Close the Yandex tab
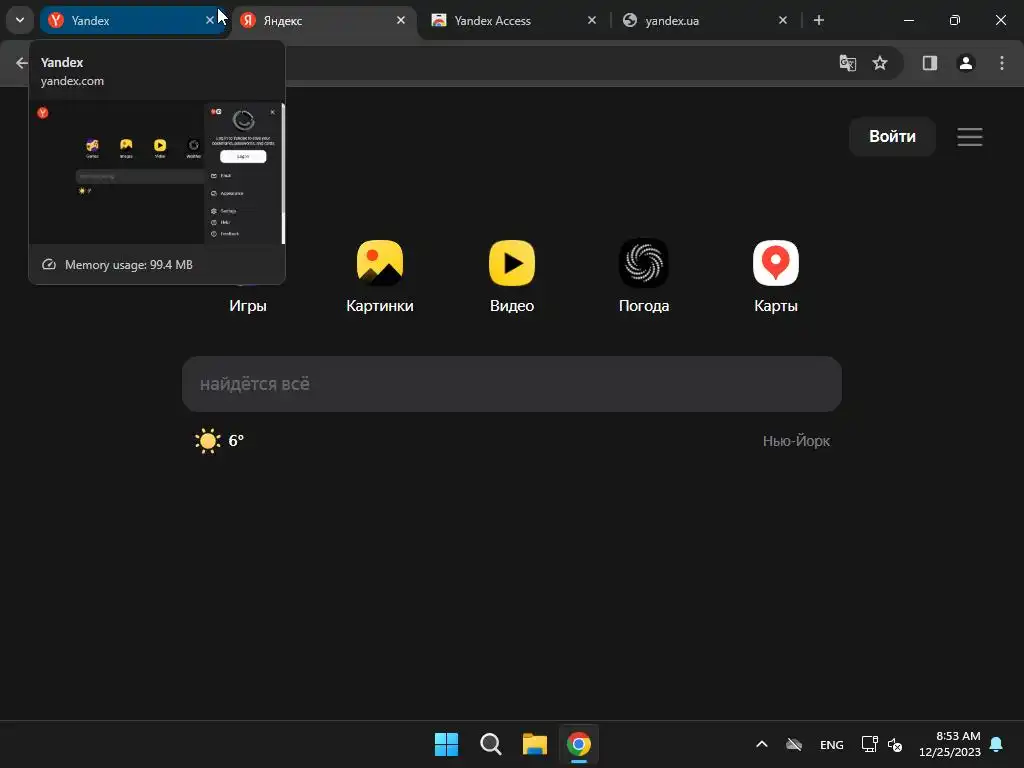1024x768 pixels. point(210,20)
